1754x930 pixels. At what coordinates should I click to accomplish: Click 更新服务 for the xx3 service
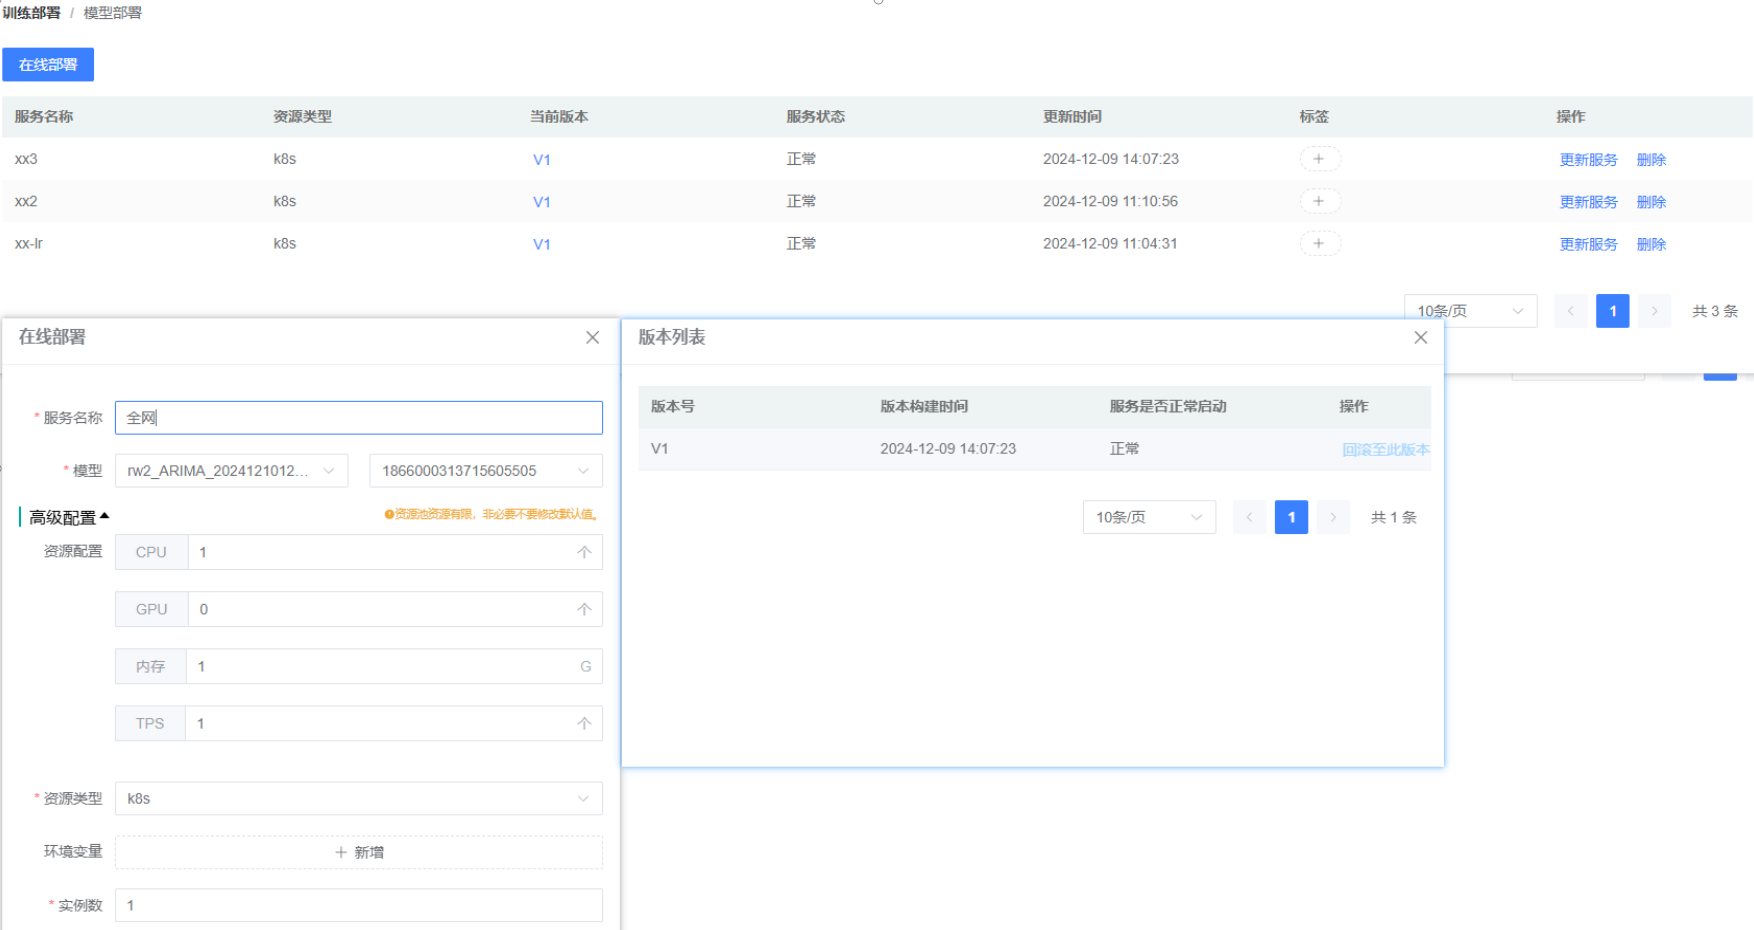pos(1588,160)
